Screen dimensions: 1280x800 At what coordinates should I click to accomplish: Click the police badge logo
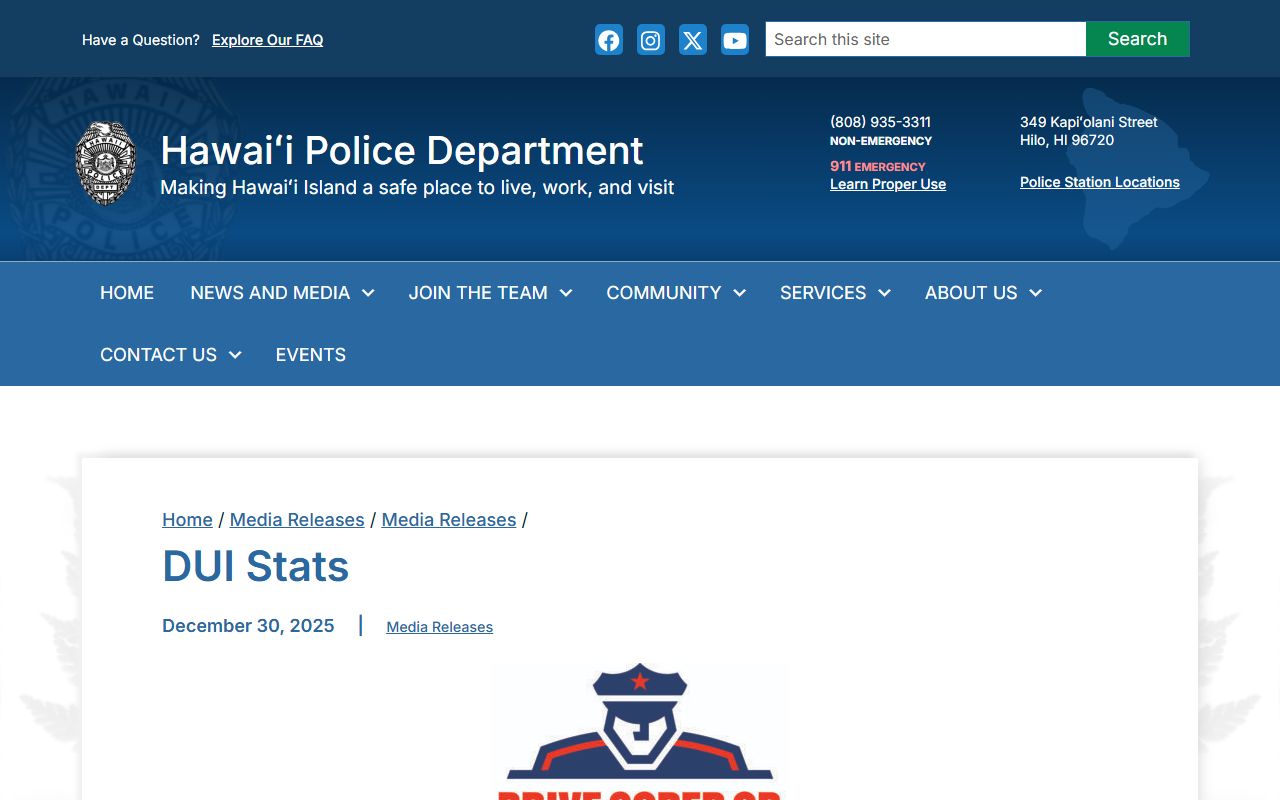point(106,164)
